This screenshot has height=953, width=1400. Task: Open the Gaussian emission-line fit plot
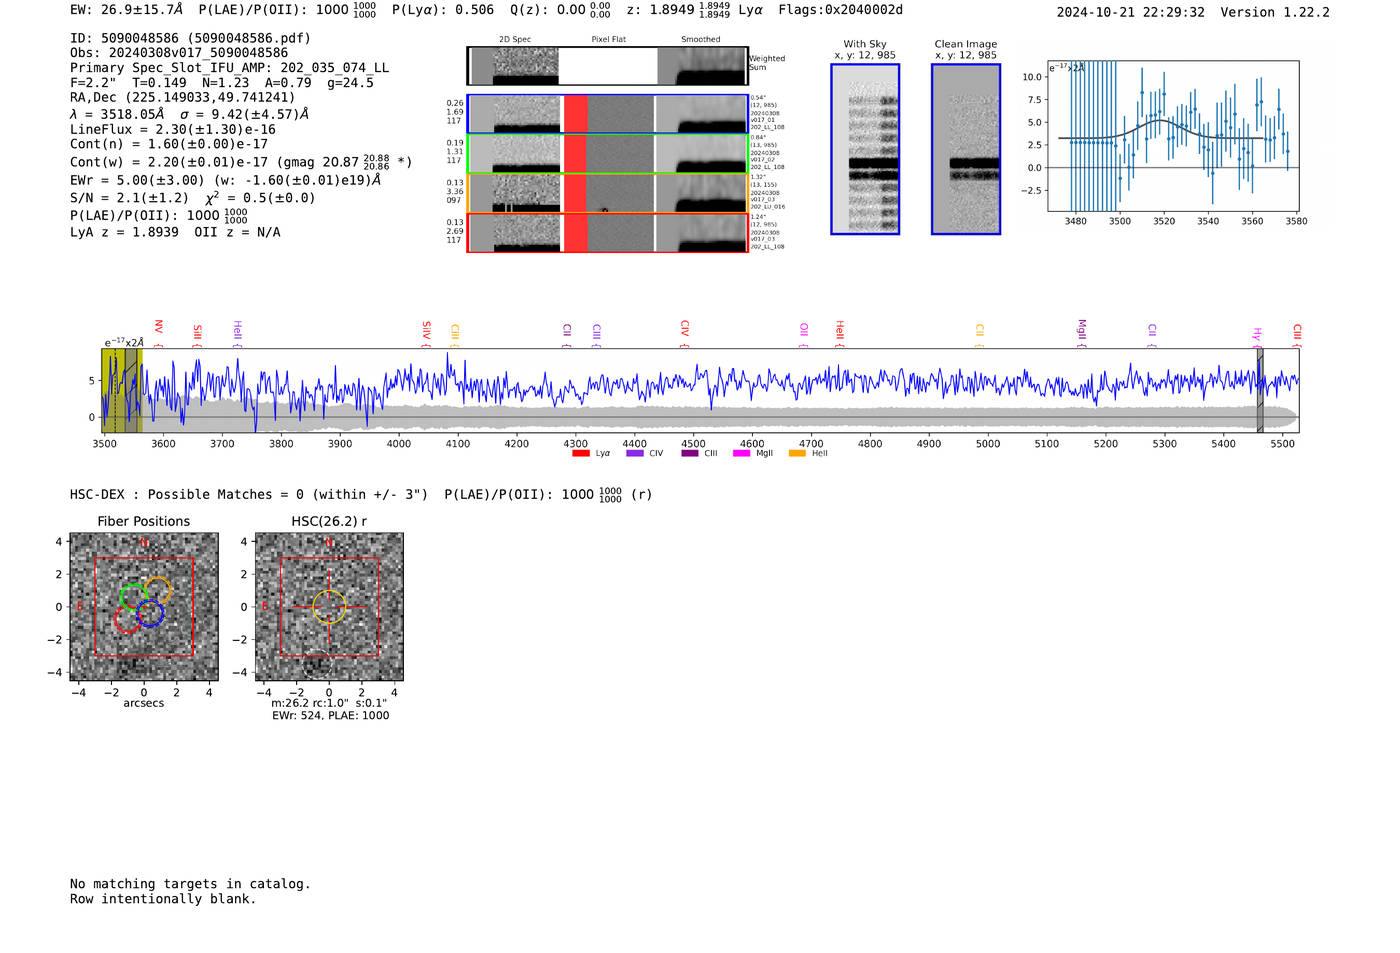(x=1173, y=136)
